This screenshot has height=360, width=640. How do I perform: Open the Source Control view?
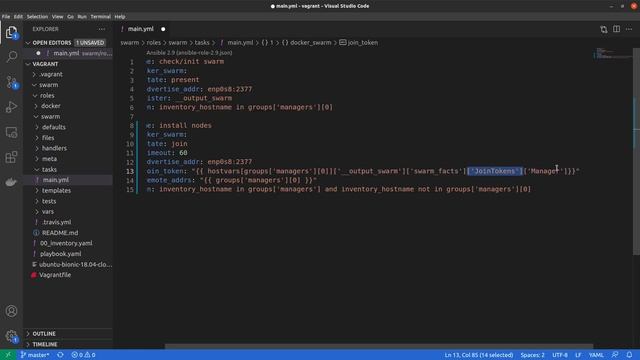tap(11, 82)
